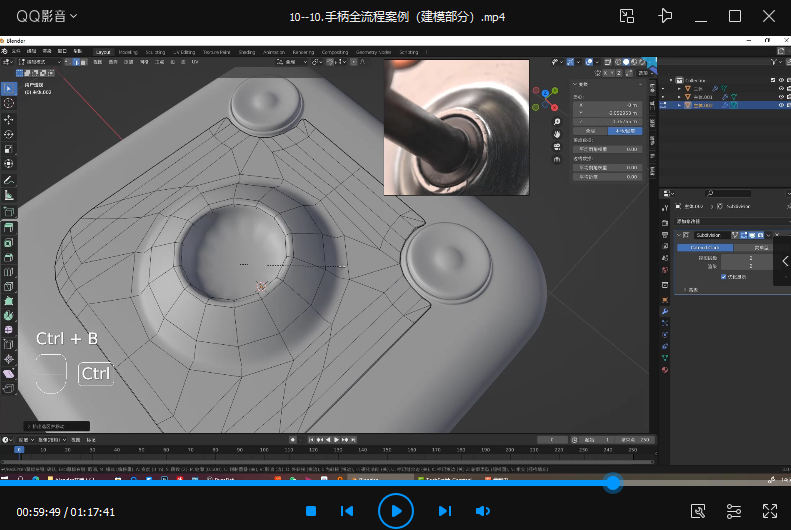Image resolution: width=791 pixels, height=530 pixels.
Task: Switch to mini player mode icon
Action: (x=626, y=16)
